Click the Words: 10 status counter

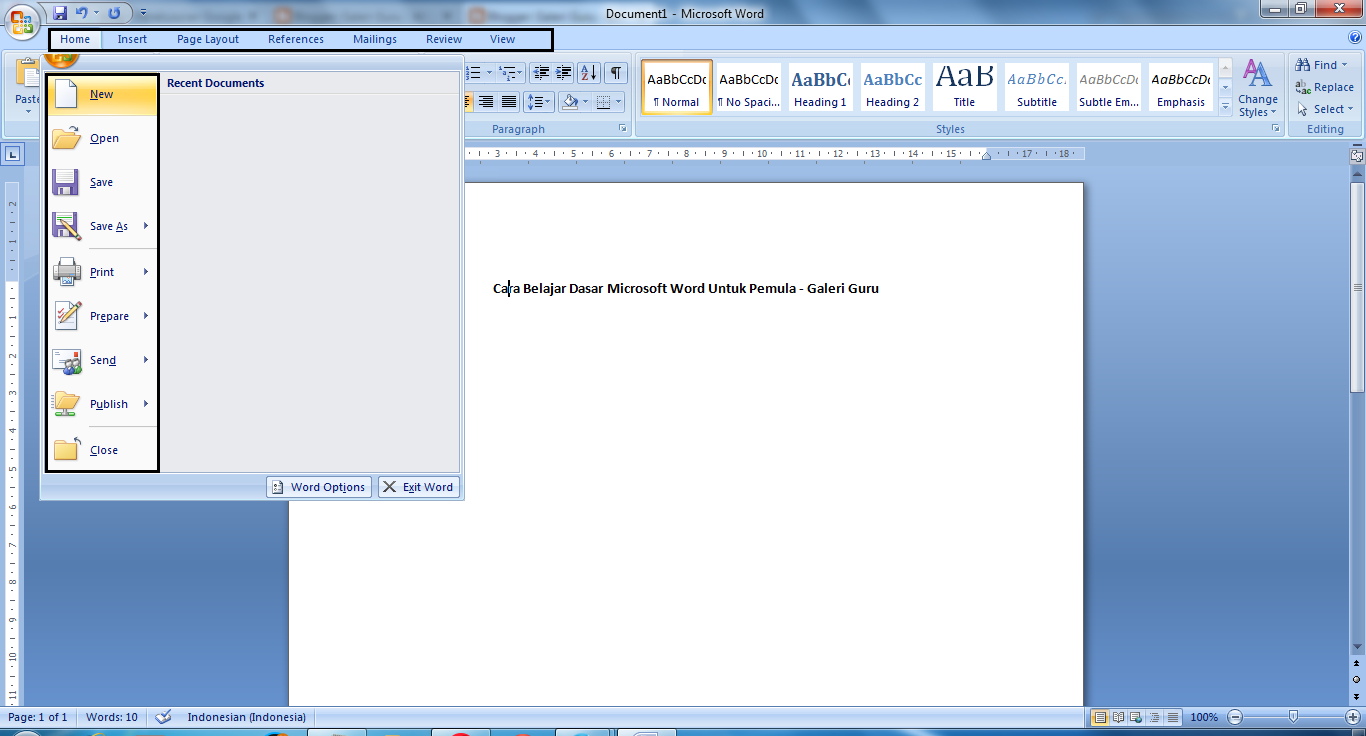click(x=112, y=717)
